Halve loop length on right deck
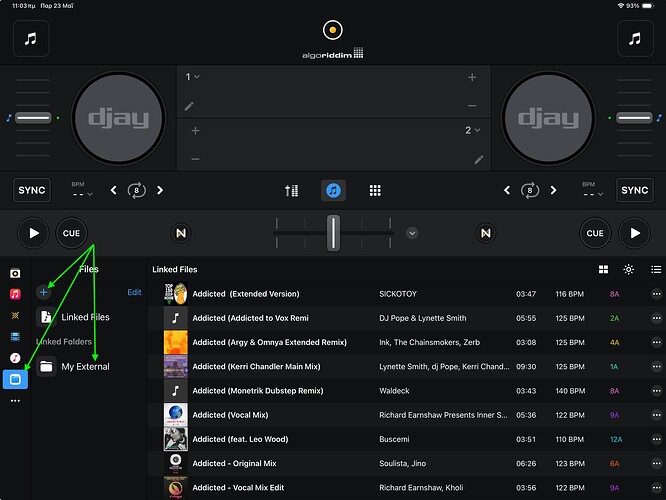666x500 pixels. tap(507, 190)
